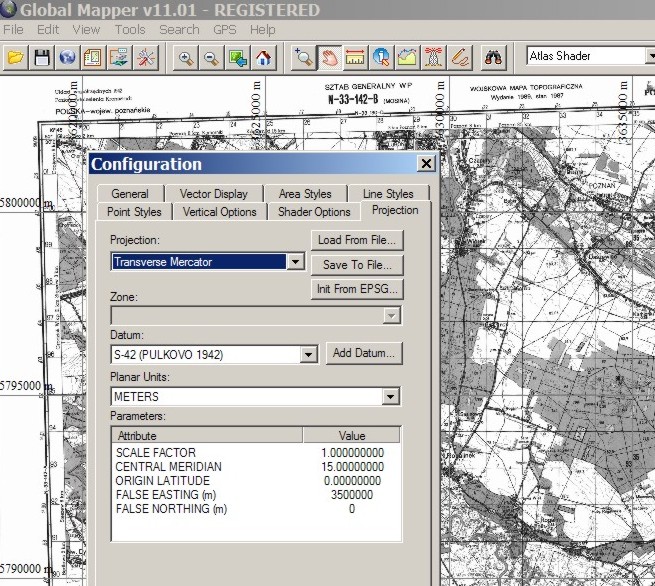Open the View menu
655x586 pixels.
pos(86,30)
